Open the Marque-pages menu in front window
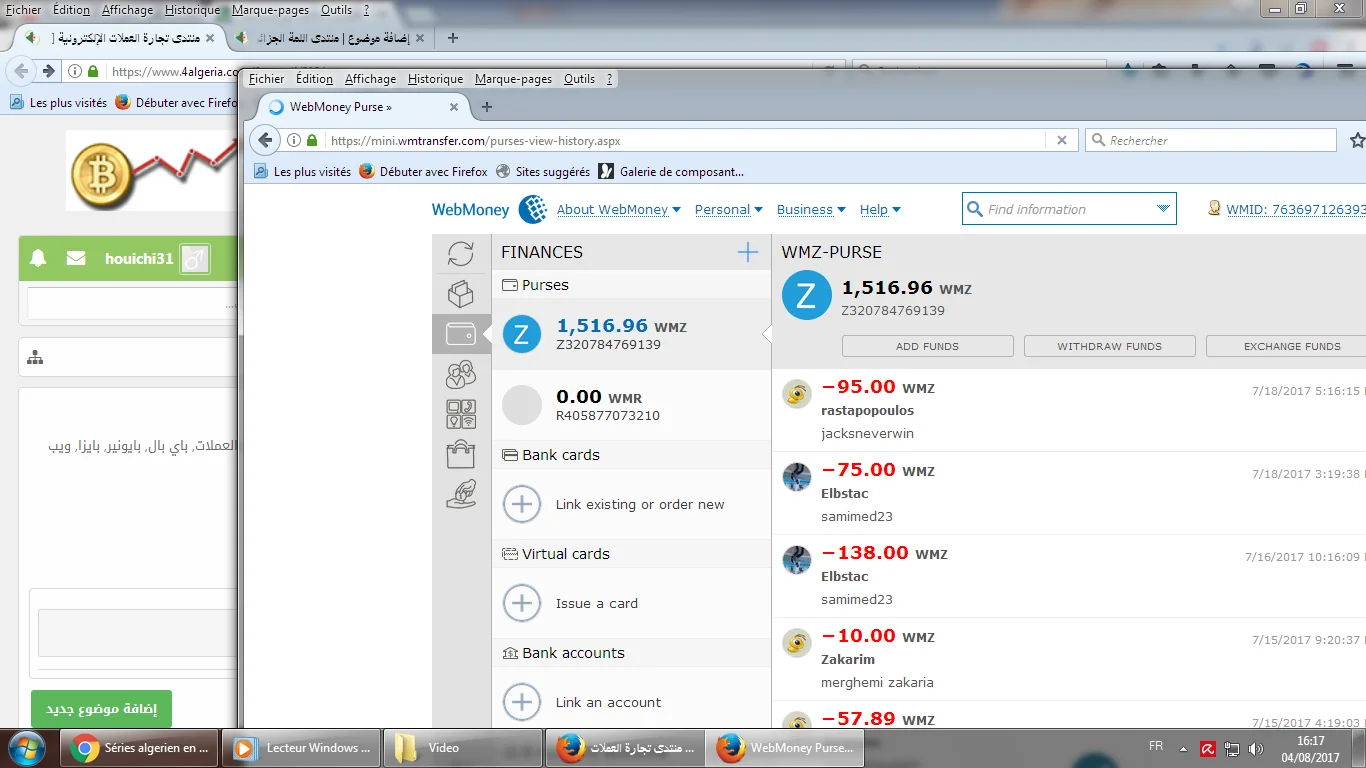Screen dimensions: 1366x768 [x=512, y=79]
